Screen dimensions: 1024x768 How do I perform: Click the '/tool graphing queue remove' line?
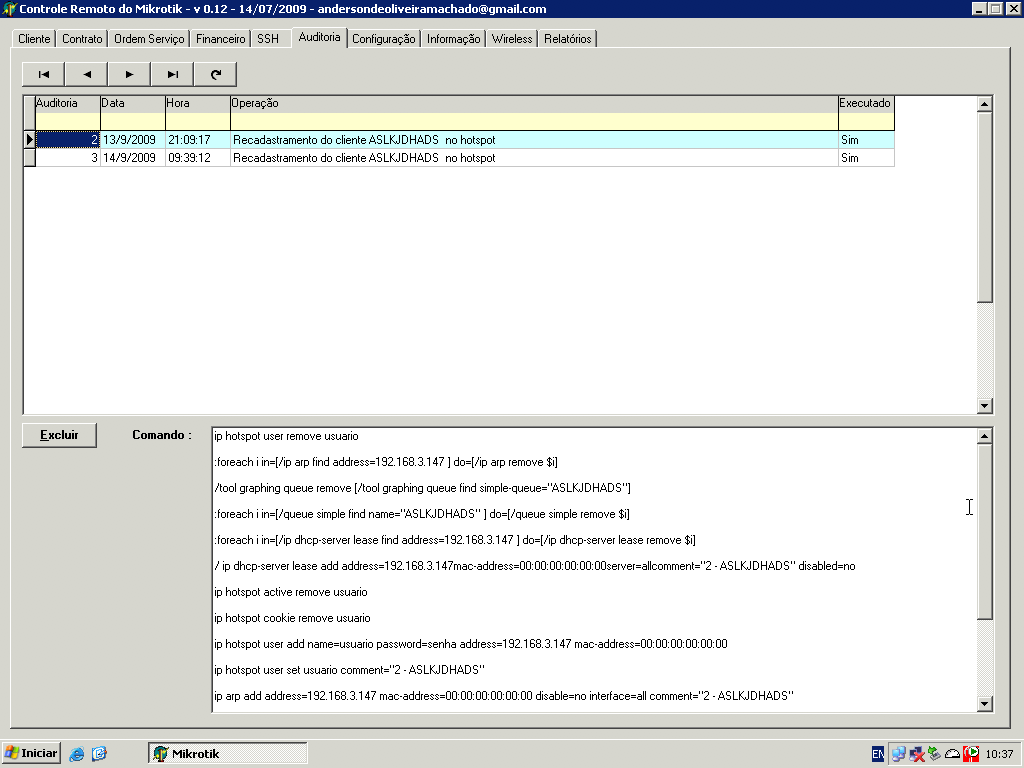[x=423, y=488]
